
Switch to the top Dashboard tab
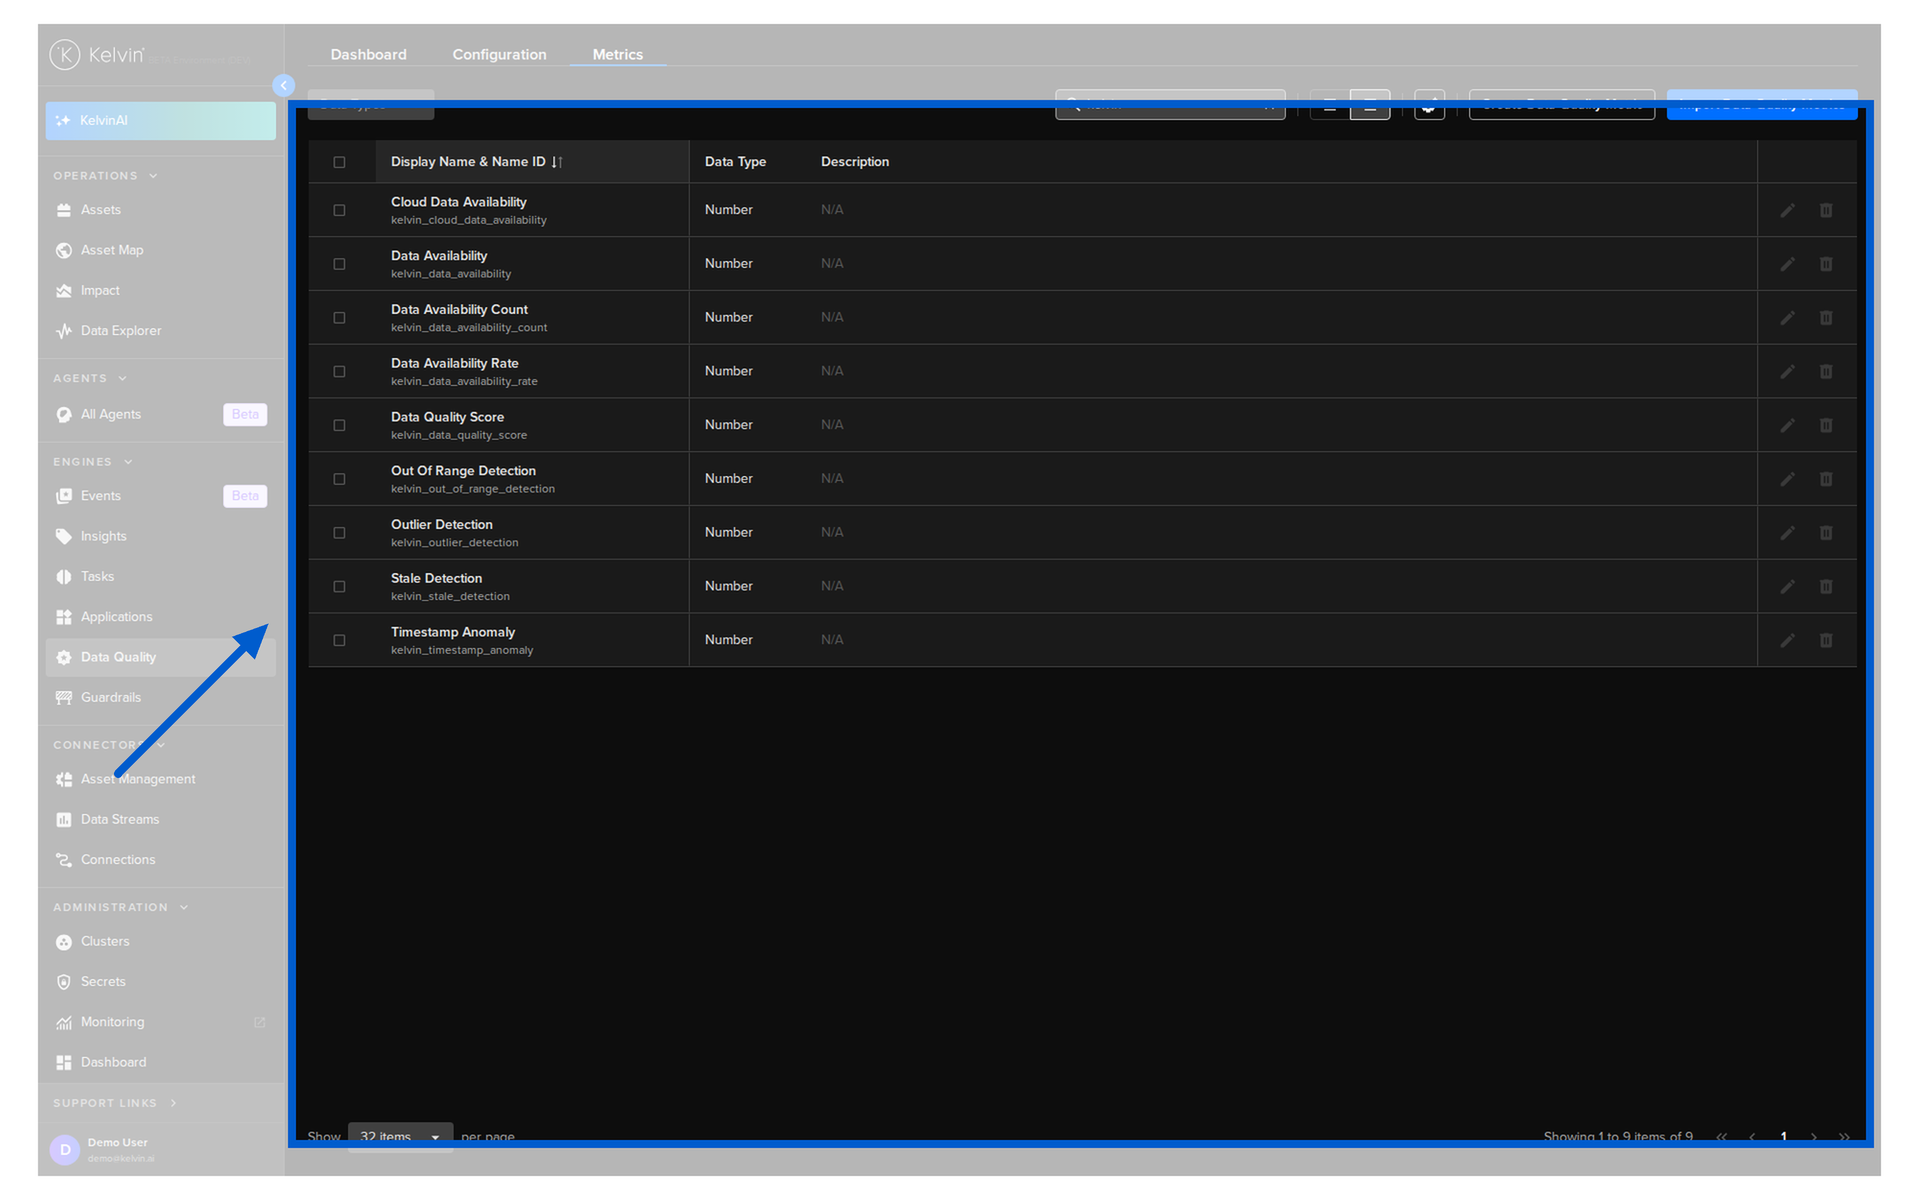click(368, 54)
